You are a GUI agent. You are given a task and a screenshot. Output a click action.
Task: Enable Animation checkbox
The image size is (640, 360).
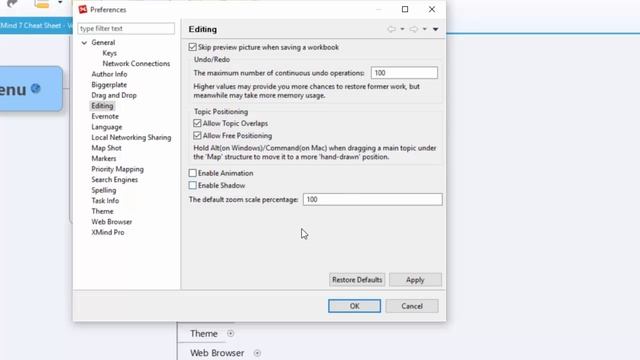click(193, 173)
